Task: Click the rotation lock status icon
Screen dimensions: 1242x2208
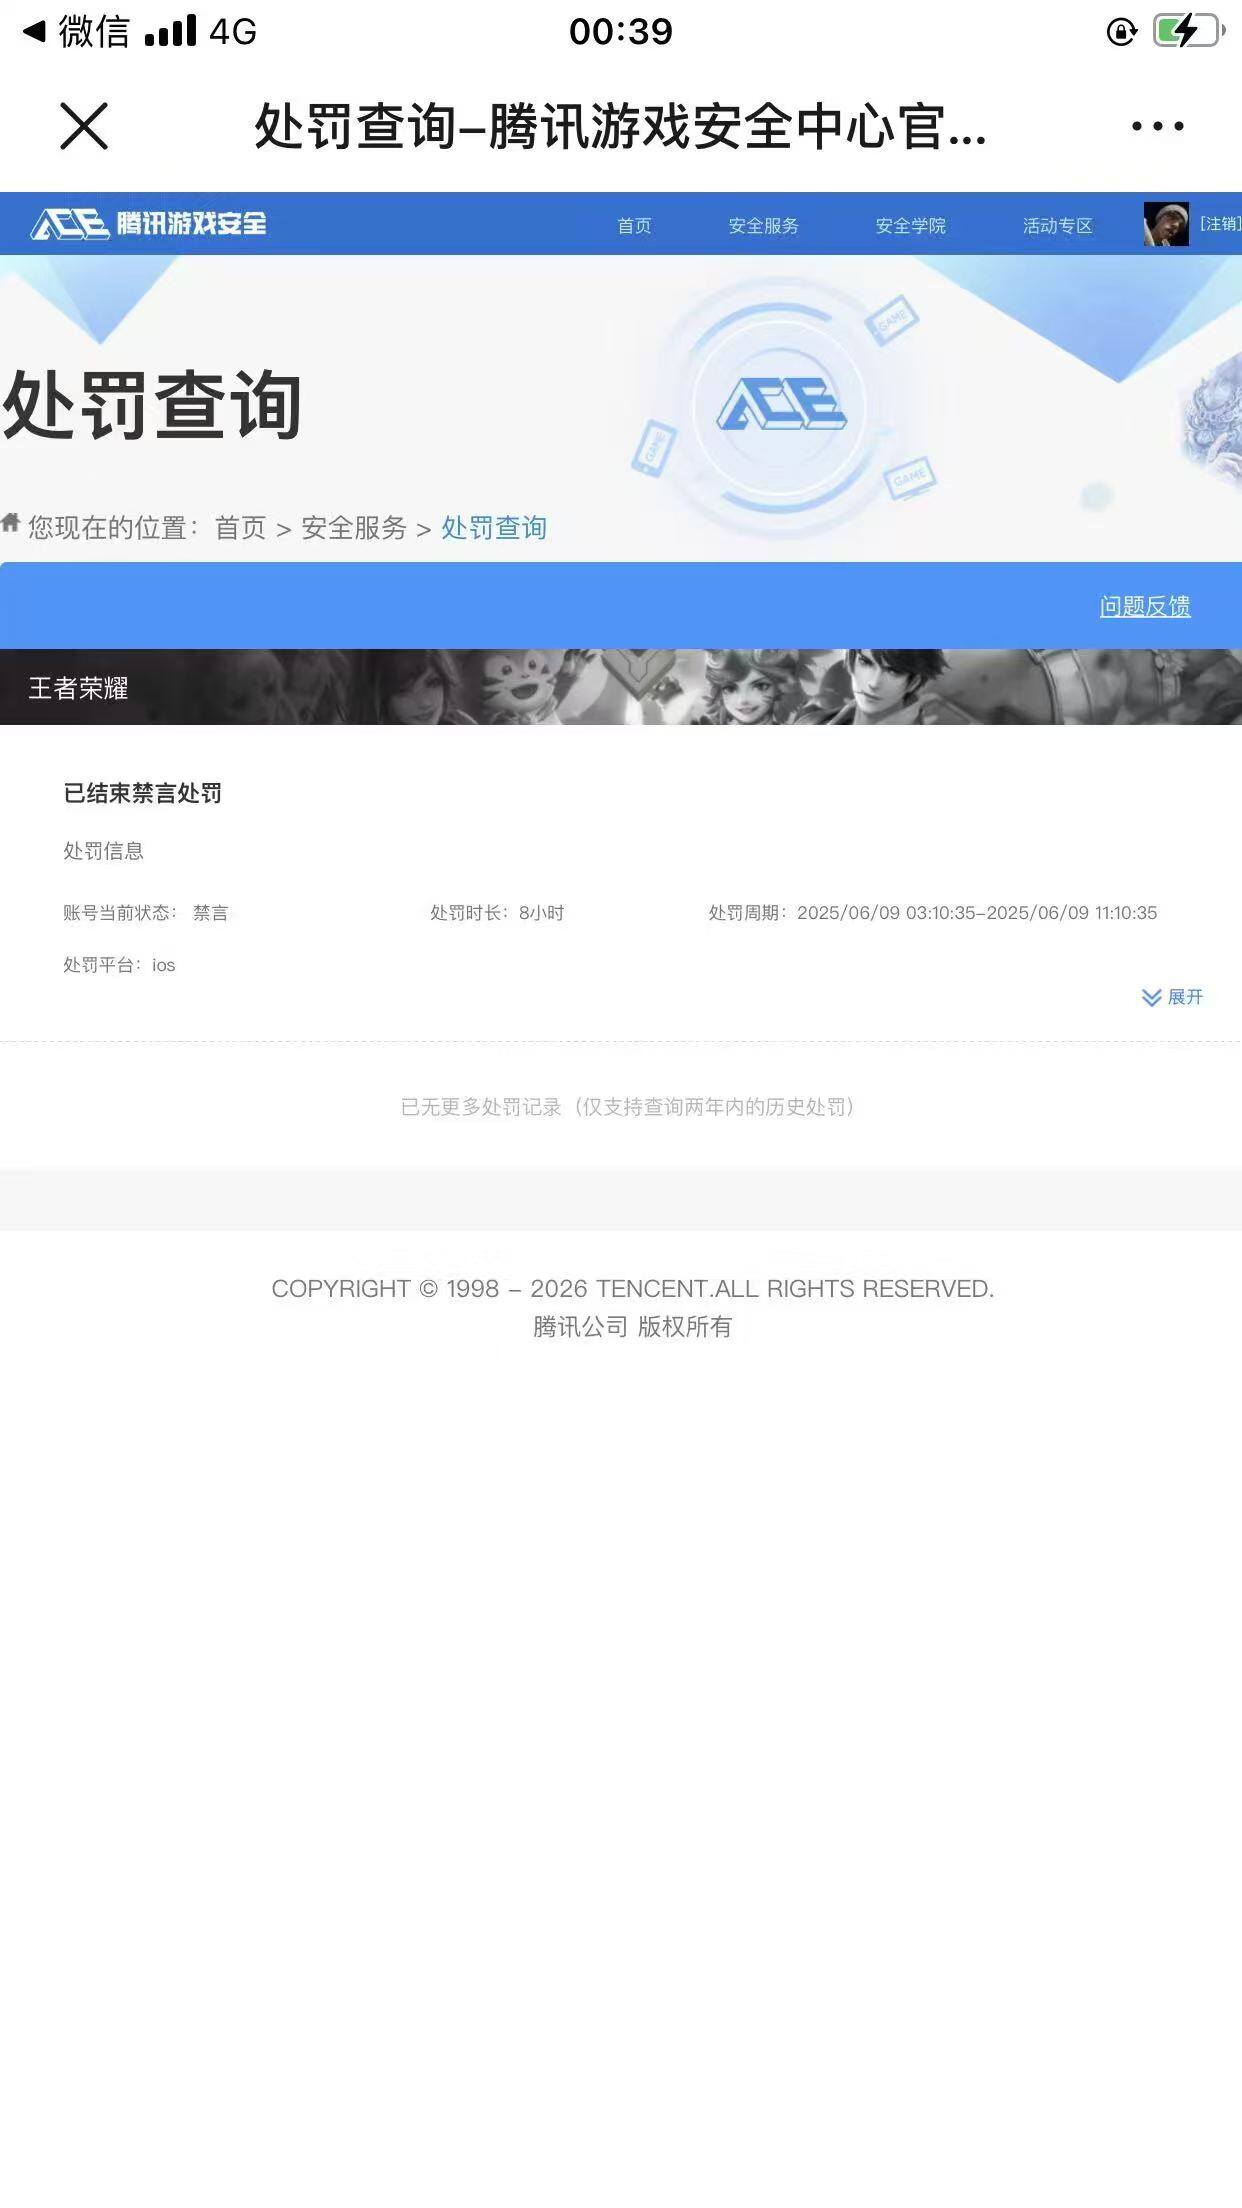Action: [x=1122, y=32]
